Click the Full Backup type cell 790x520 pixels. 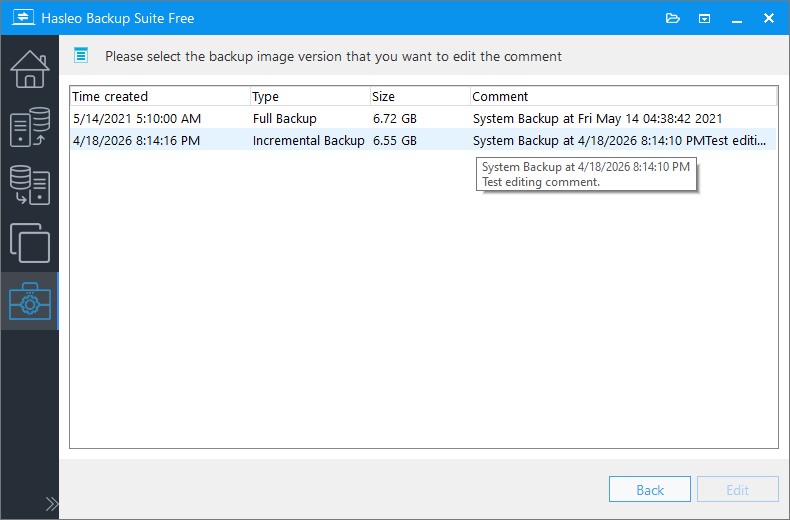285,118
